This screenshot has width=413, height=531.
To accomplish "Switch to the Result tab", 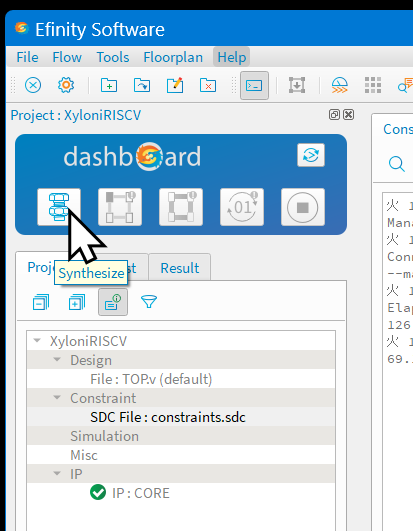I will [x=180, y=268].
